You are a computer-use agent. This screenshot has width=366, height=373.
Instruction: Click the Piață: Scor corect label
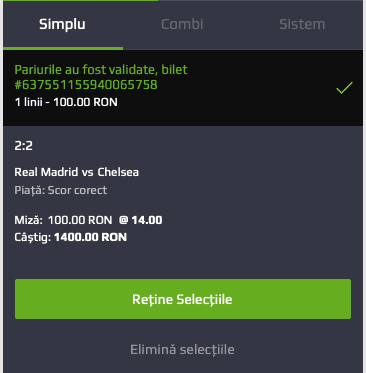61,190
